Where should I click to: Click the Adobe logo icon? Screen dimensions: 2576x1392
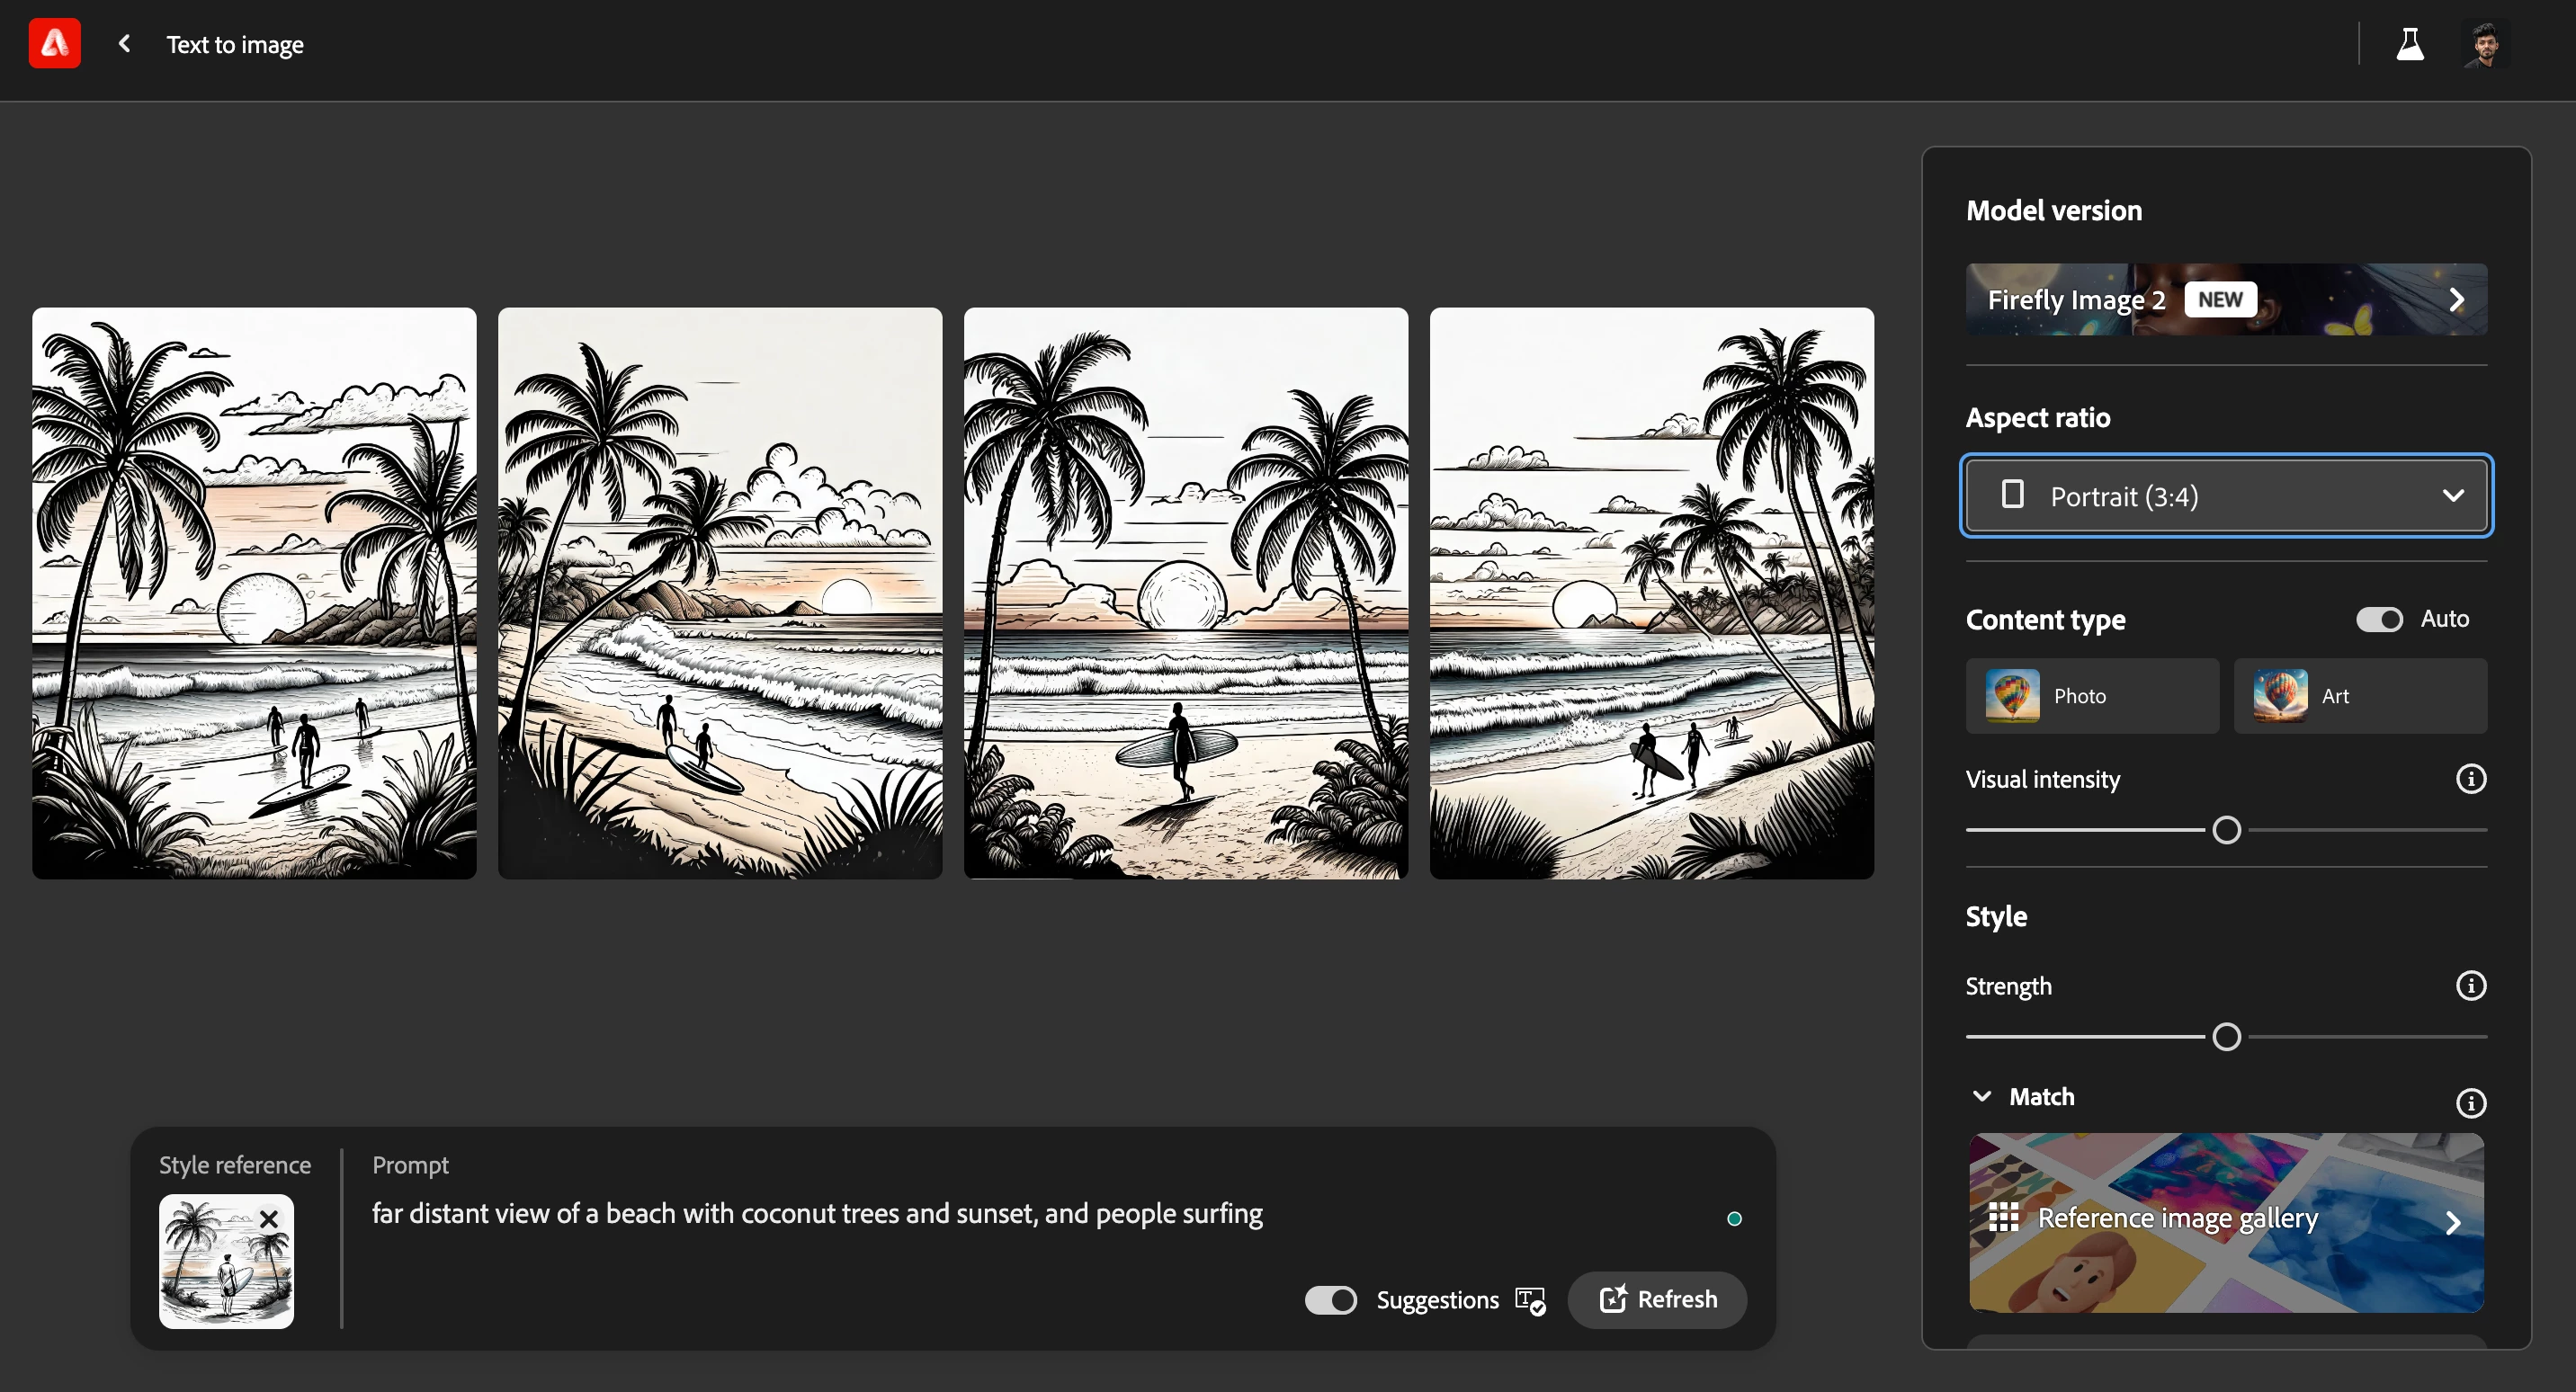tap(54, 44)
